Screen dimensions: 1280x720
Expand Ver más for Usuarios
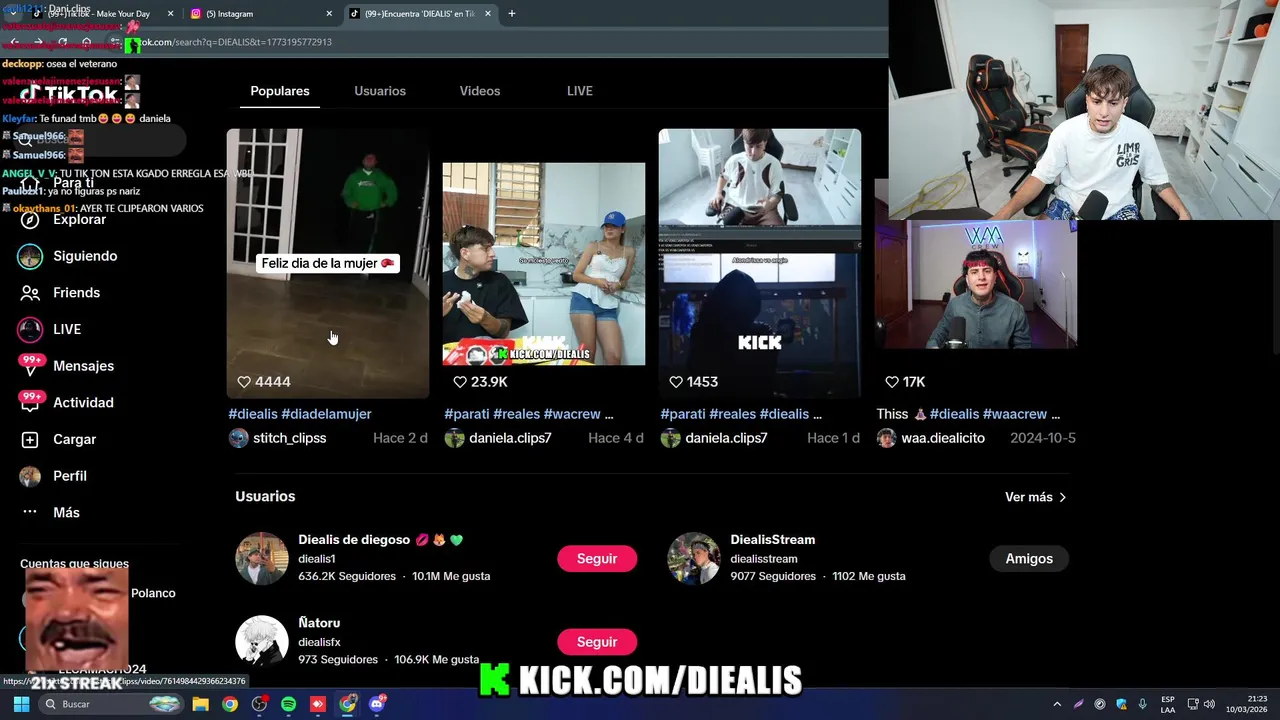1036,497
